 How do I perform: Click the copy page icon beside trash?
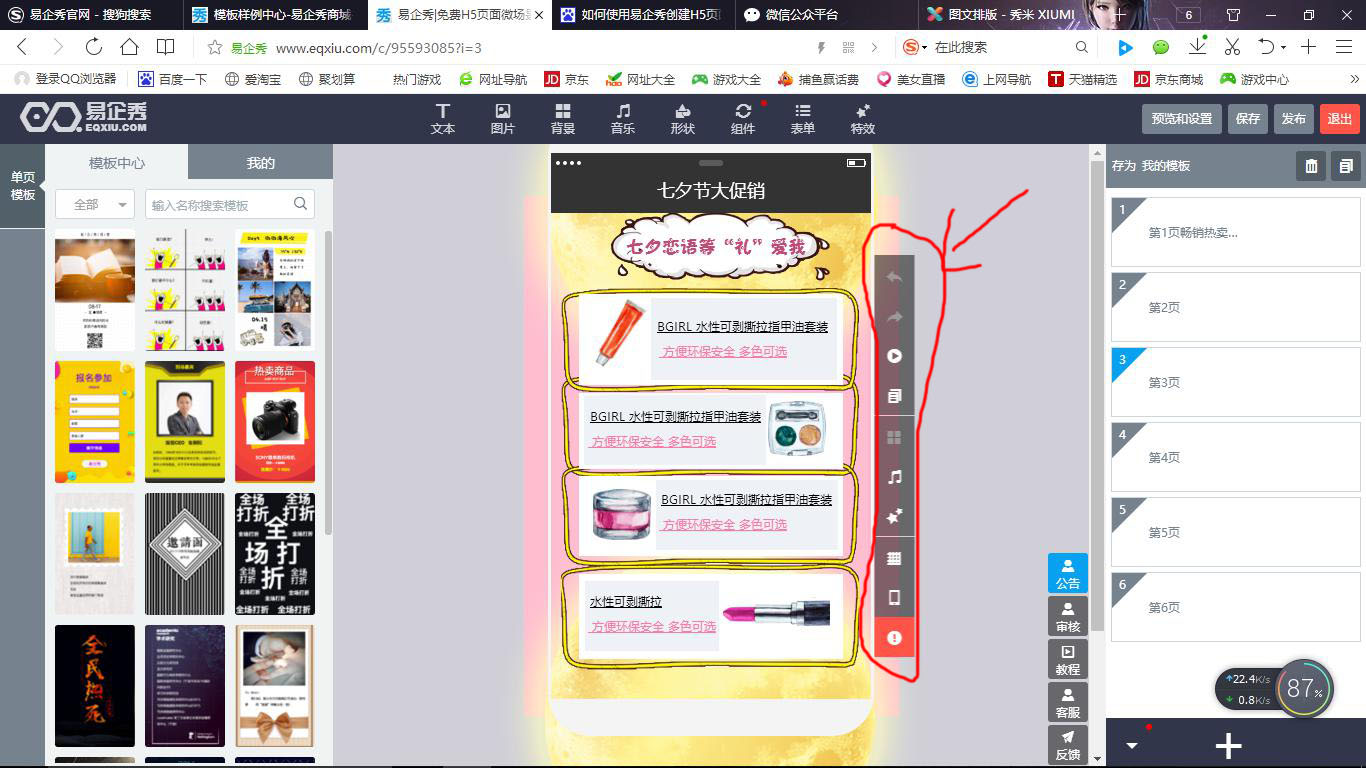[1346, 166]
